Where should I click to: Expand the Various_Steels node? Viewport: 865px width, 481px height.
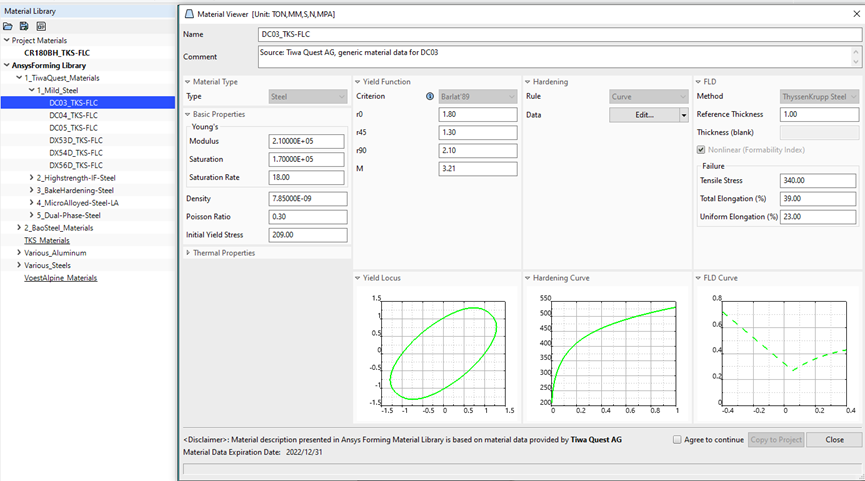point(19,265)
